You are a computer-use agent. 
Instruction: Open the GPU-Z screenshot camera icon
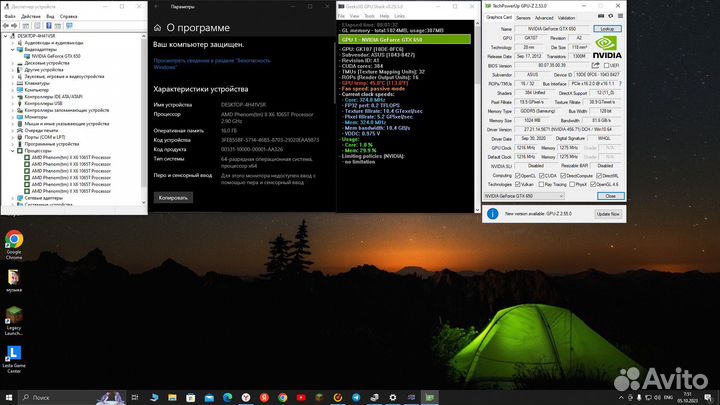[x=601, y=16]
